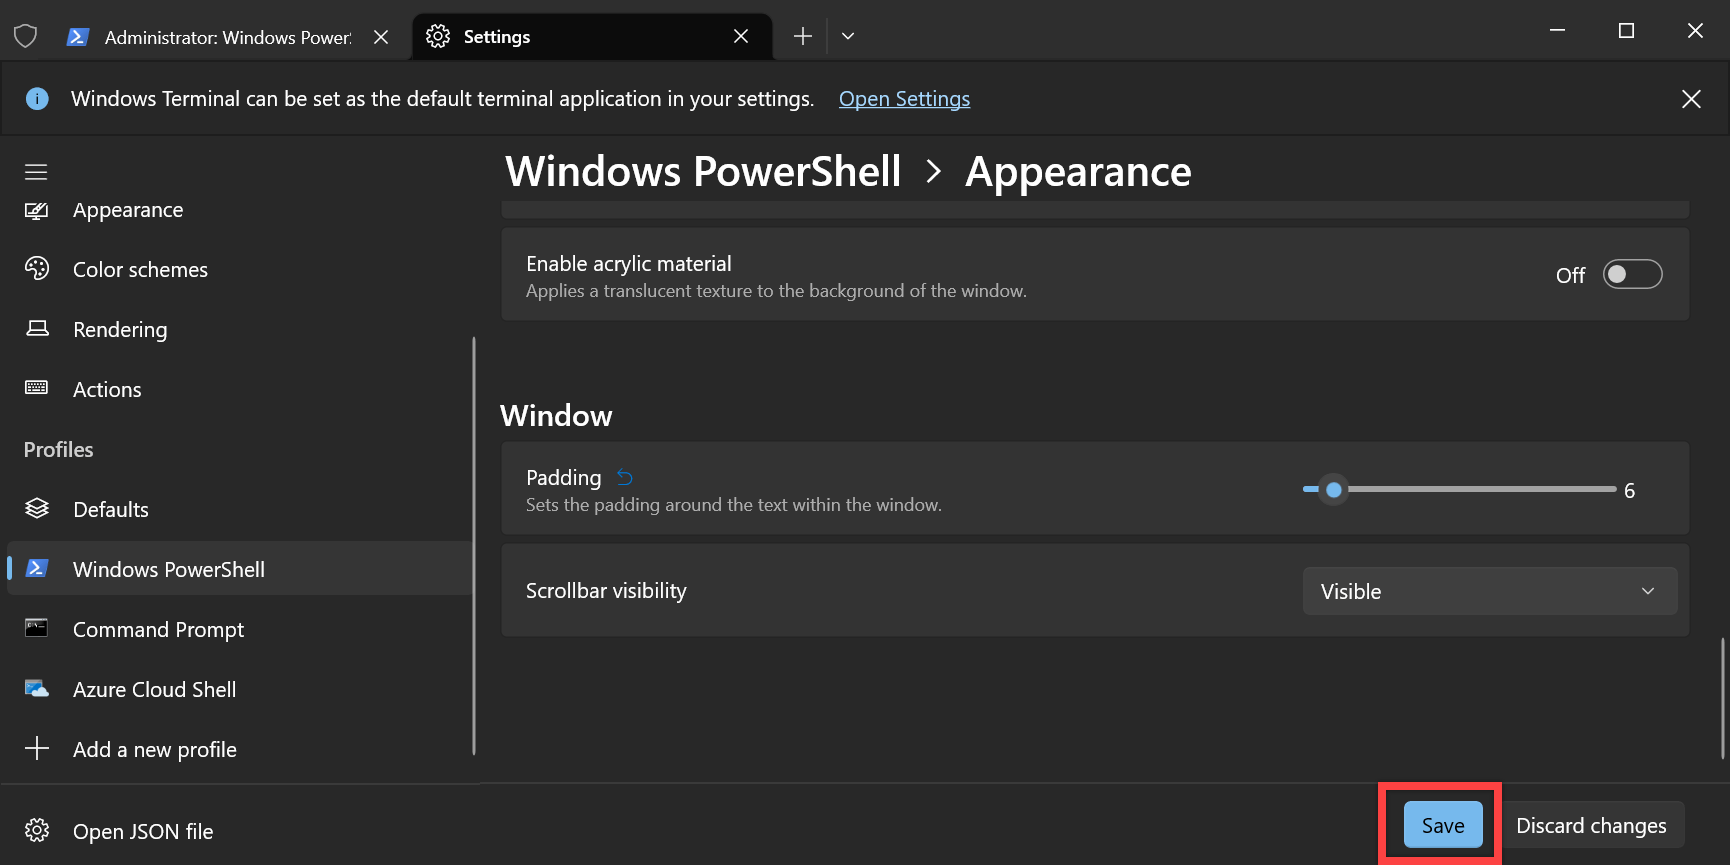Open the Scrollbar visibility dropdown
This screenshot has height=865, width=1730.
(x=1490, y=591)
